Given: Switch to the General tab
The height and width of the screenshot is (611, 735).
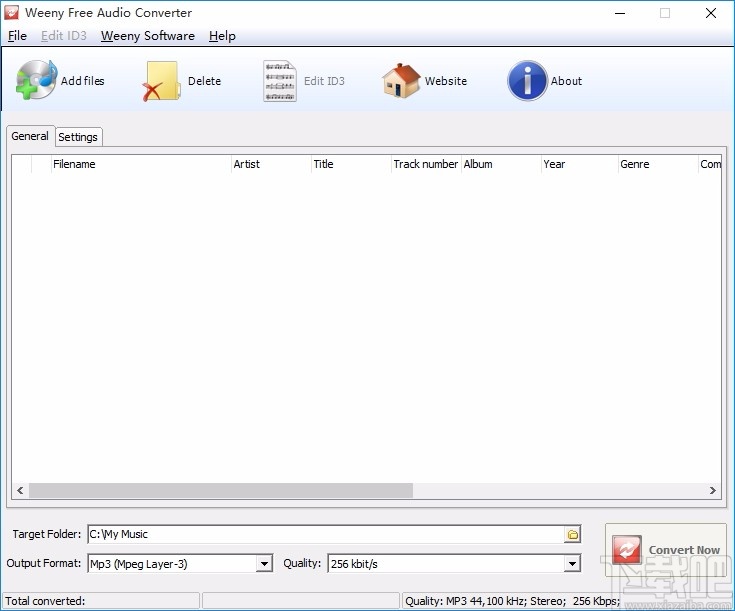Looking at the screenshot, I should [30, 136].
